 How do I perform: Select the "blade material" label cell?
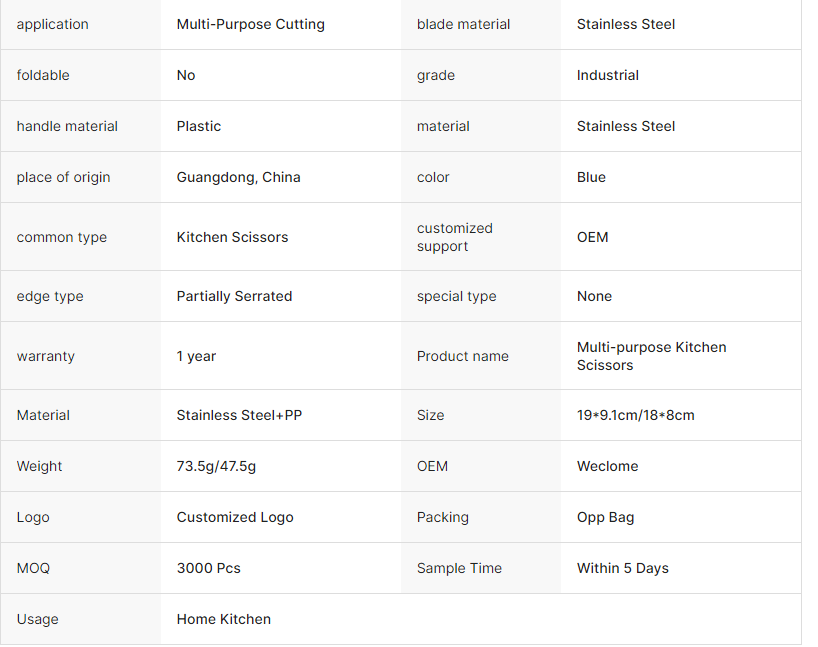(x=463, y=24)
